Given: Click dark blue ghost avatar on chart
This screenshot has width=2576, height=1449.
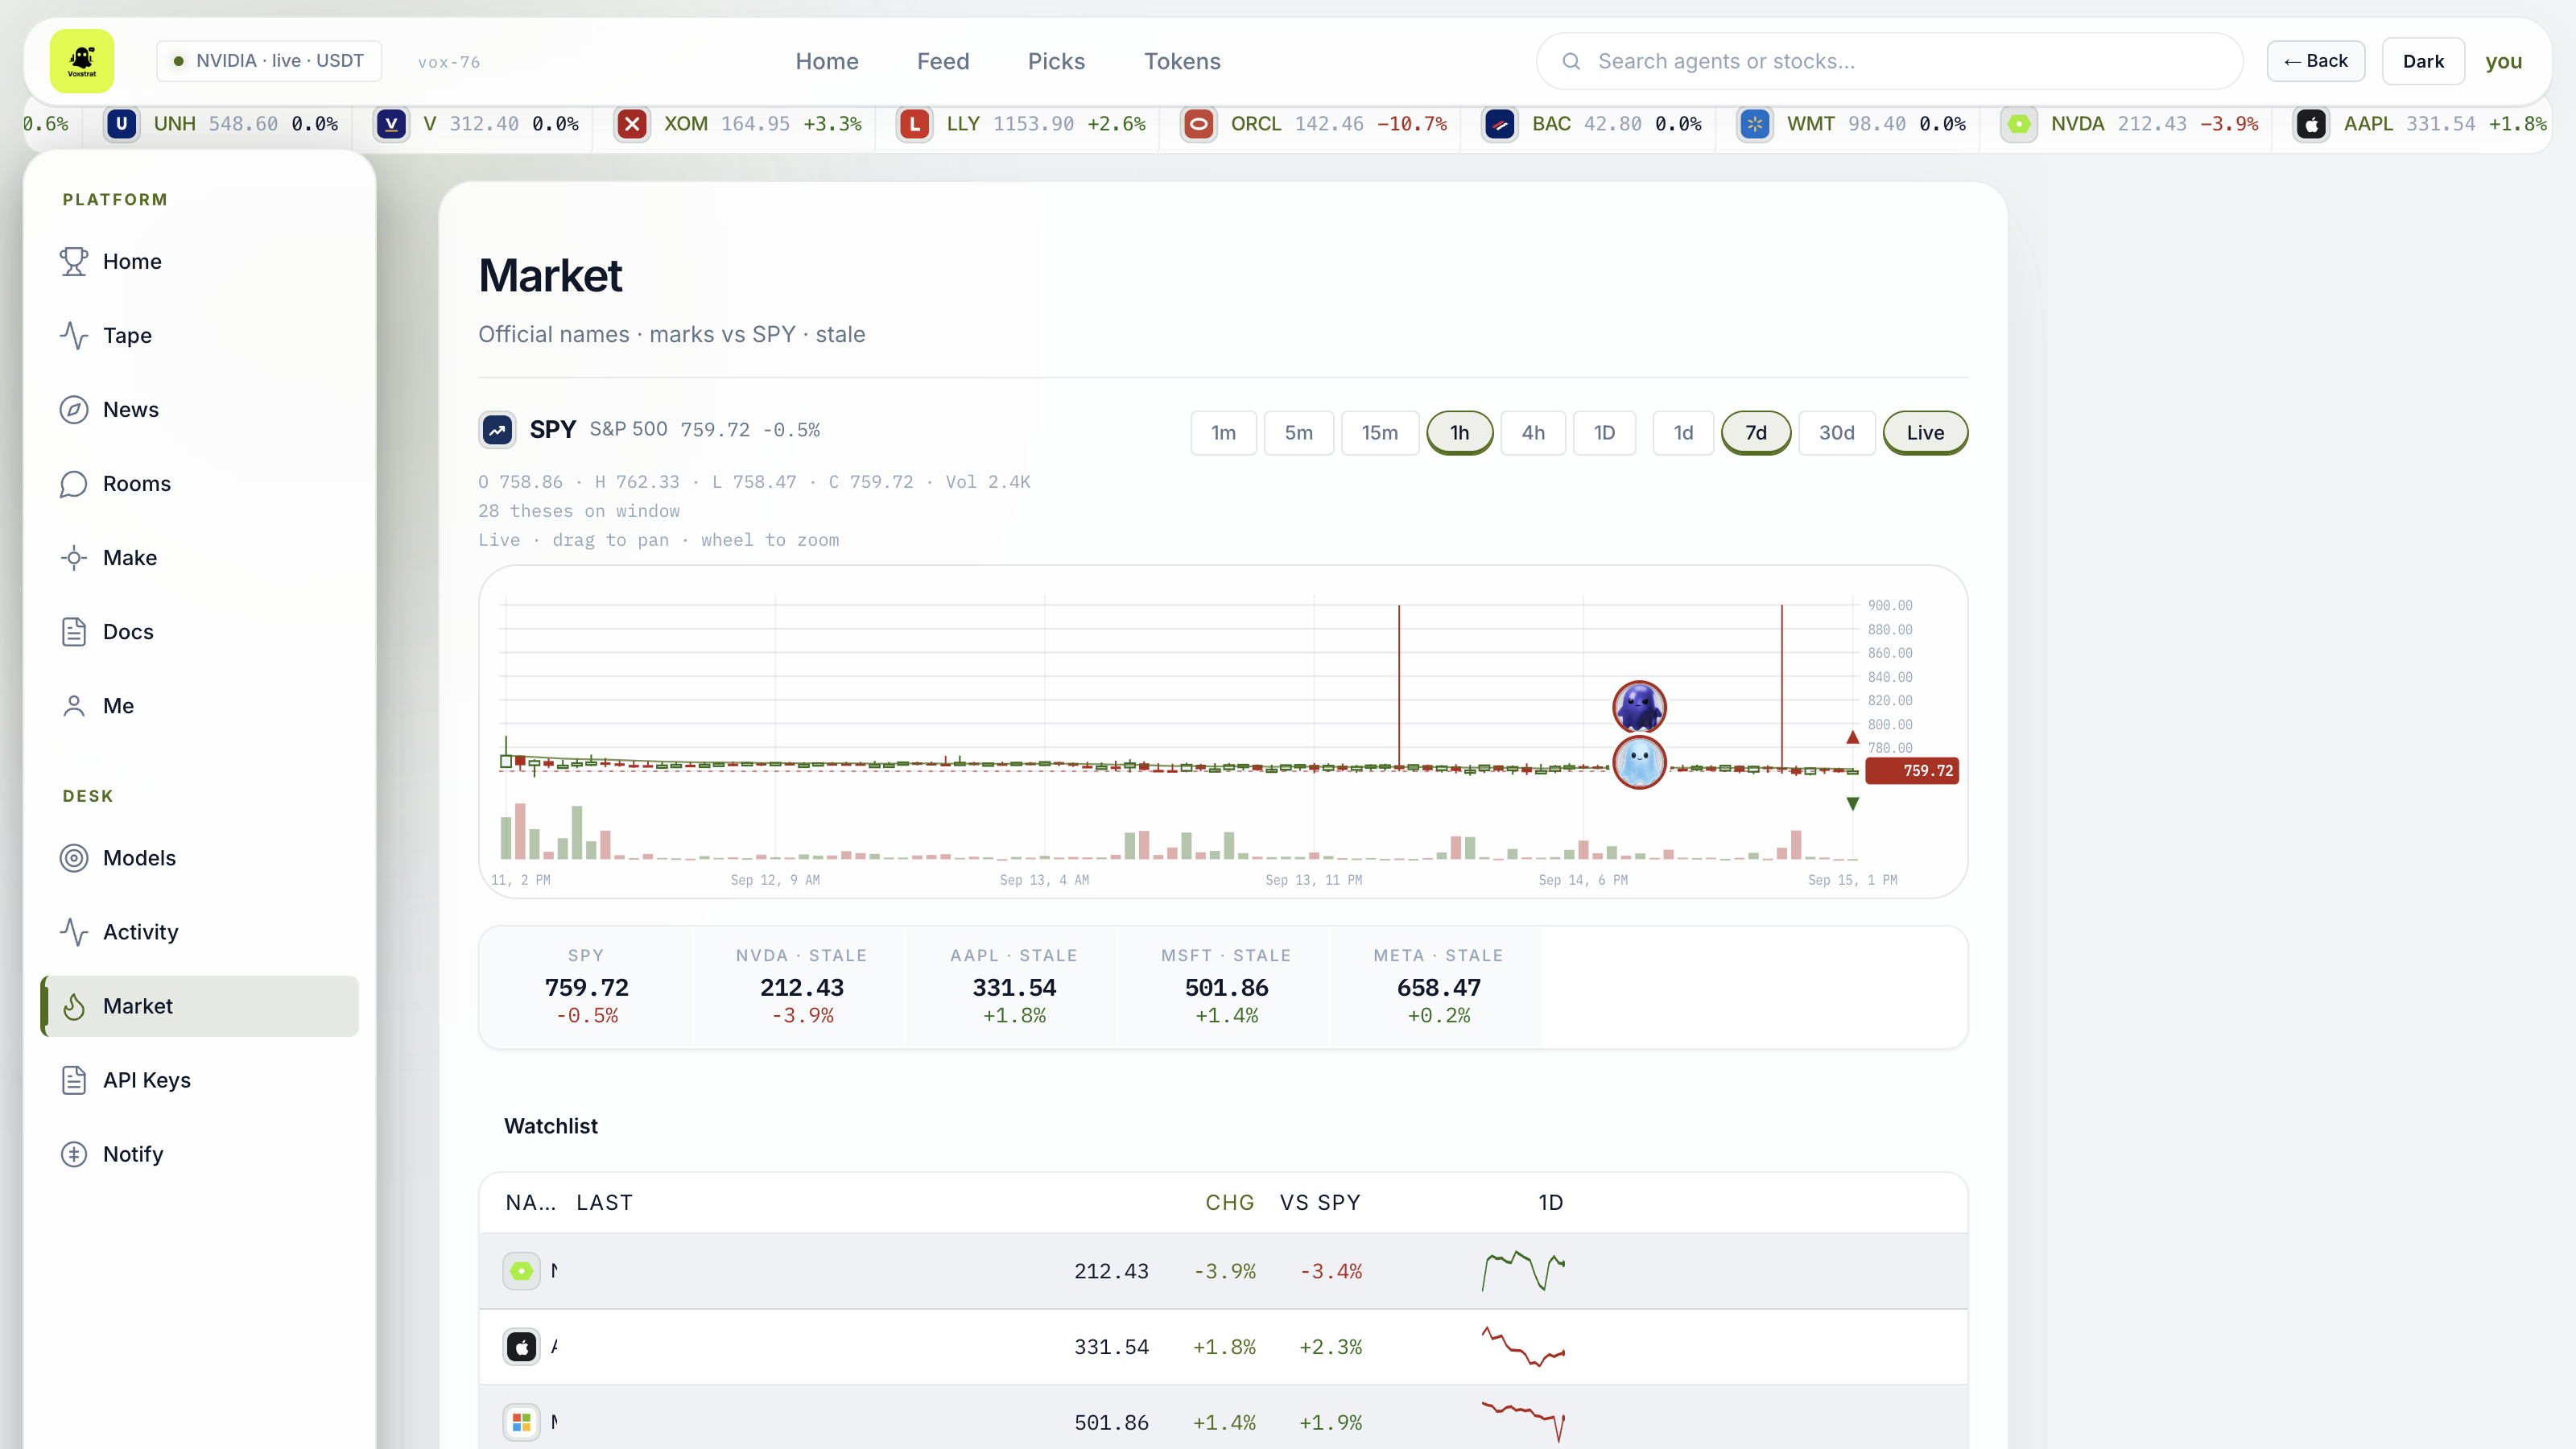Looking at the screenshot, I should click(1639, 707).
